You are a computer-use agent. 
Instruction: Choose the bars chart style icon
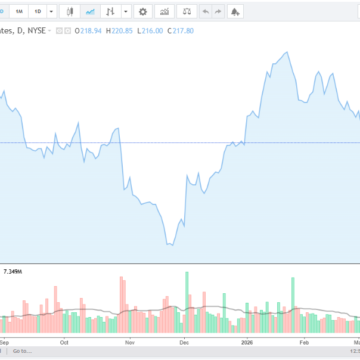110,12
